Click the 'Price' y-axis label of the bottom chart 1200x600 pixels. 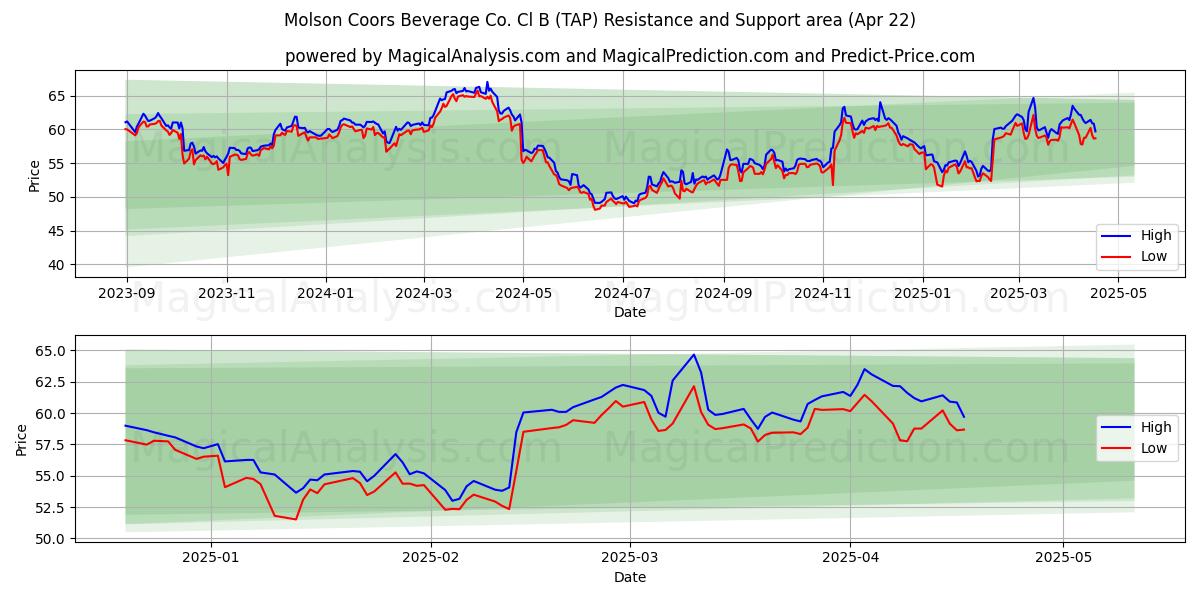22,439
